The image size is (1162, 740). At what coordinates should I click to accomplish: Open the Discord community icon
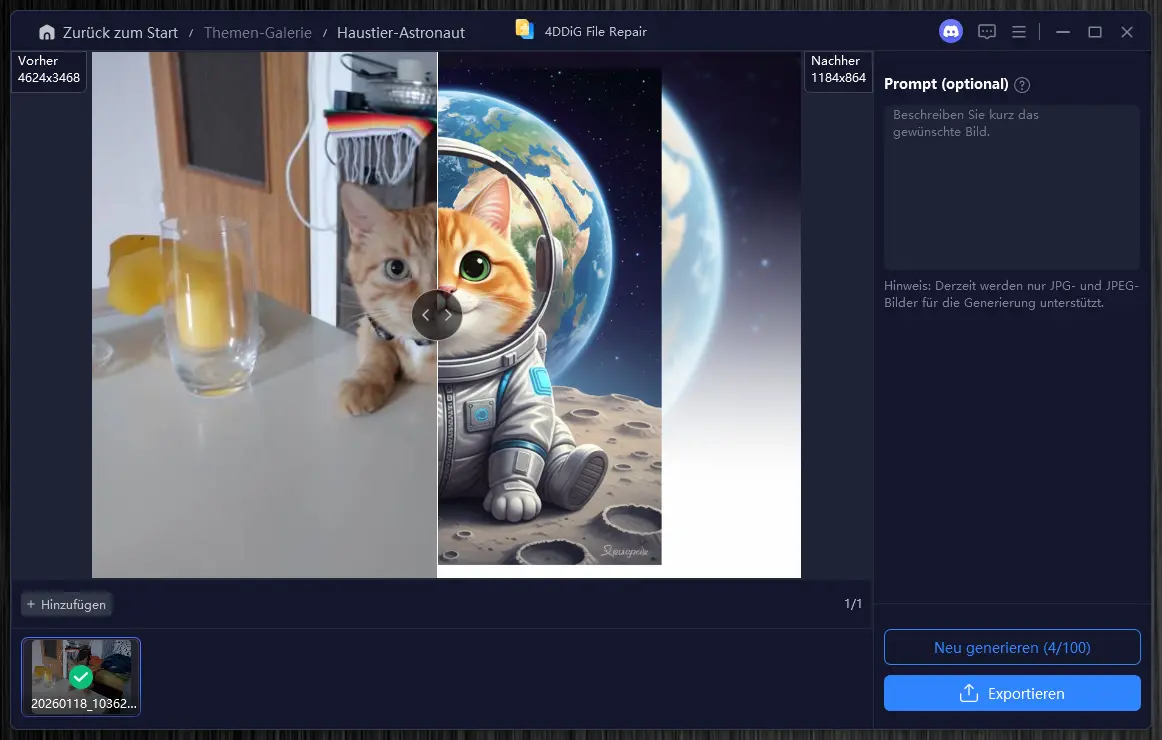click(950, 32)
